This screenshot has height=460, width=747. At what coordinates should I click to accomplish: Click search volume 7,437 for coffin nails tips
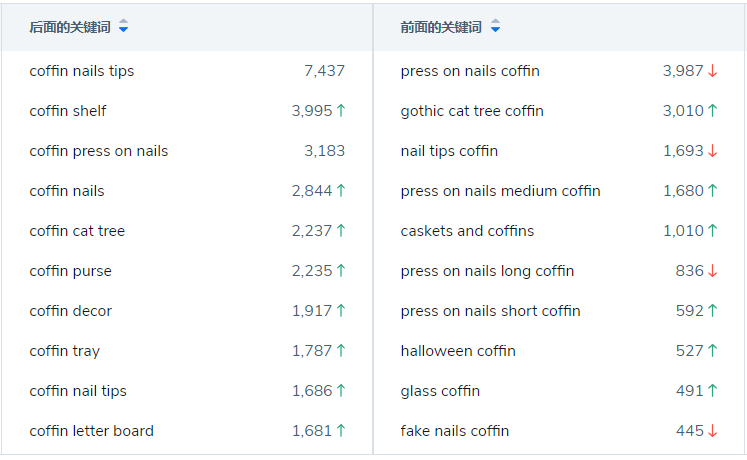pos(324,71)
